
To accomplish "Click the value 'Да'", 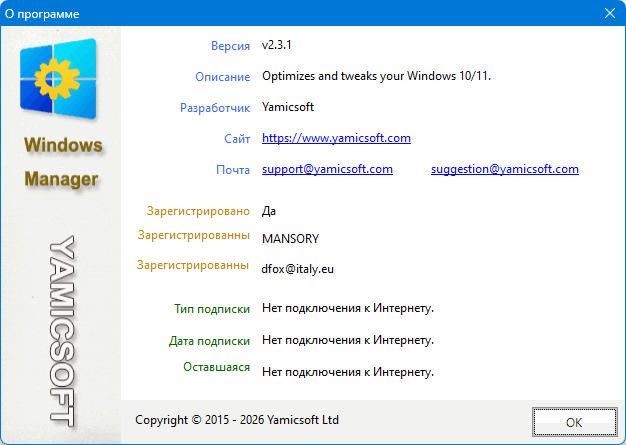I will pos(269,211).
